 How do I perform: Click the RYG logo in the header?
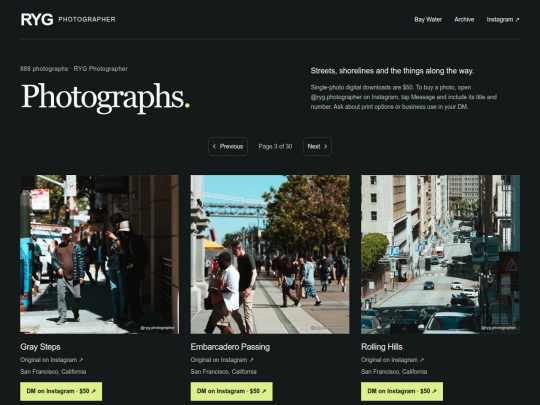(37, 19)
